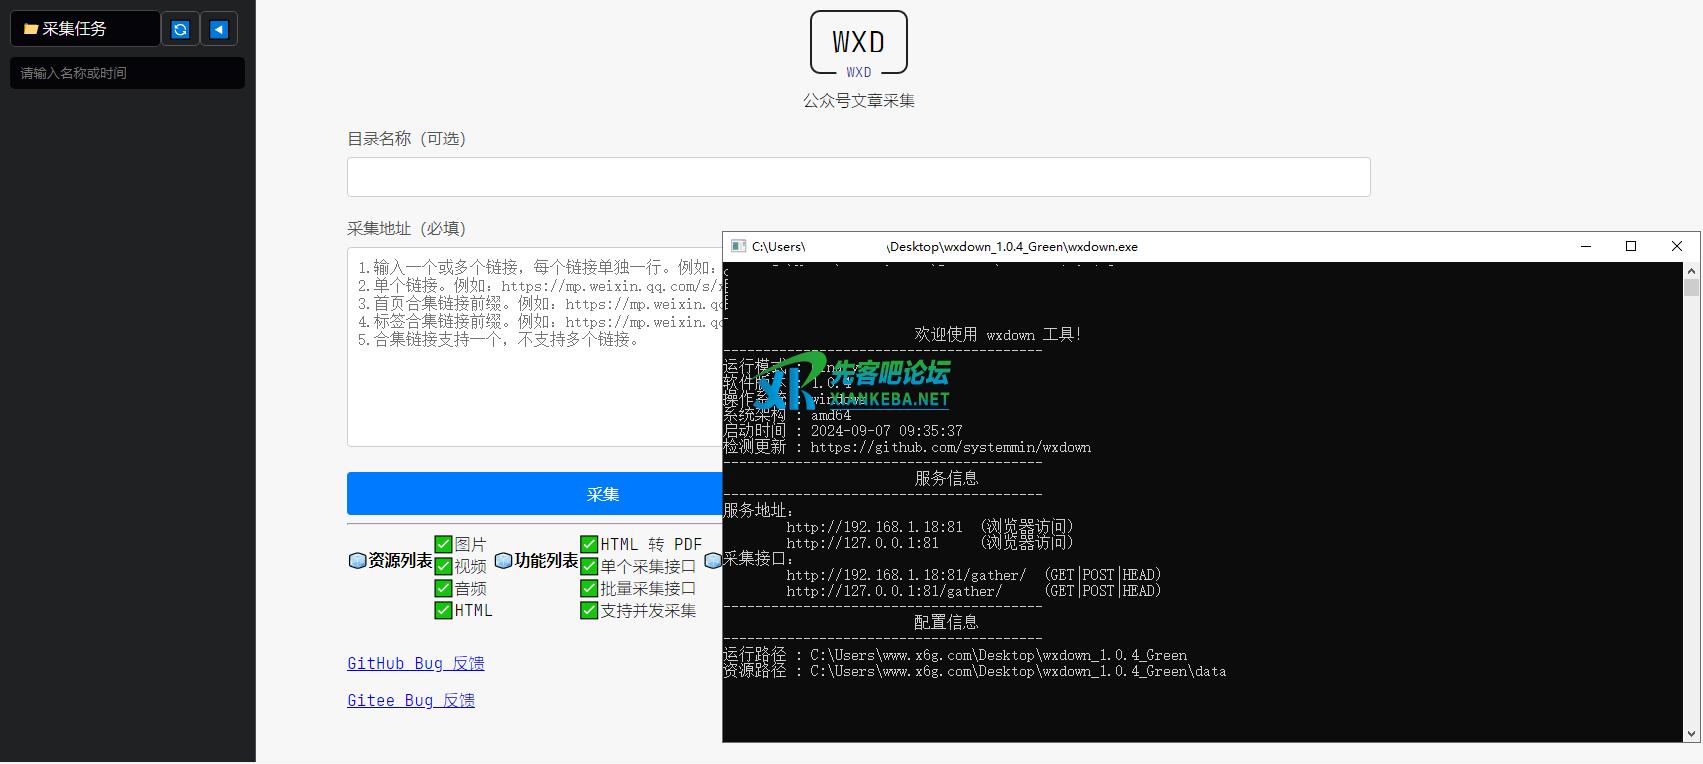Image resolution: width=1703 pixels, height=764 pixels.
Task: Focus the 目录名称 input field
Action: click(x=858, y=177)
